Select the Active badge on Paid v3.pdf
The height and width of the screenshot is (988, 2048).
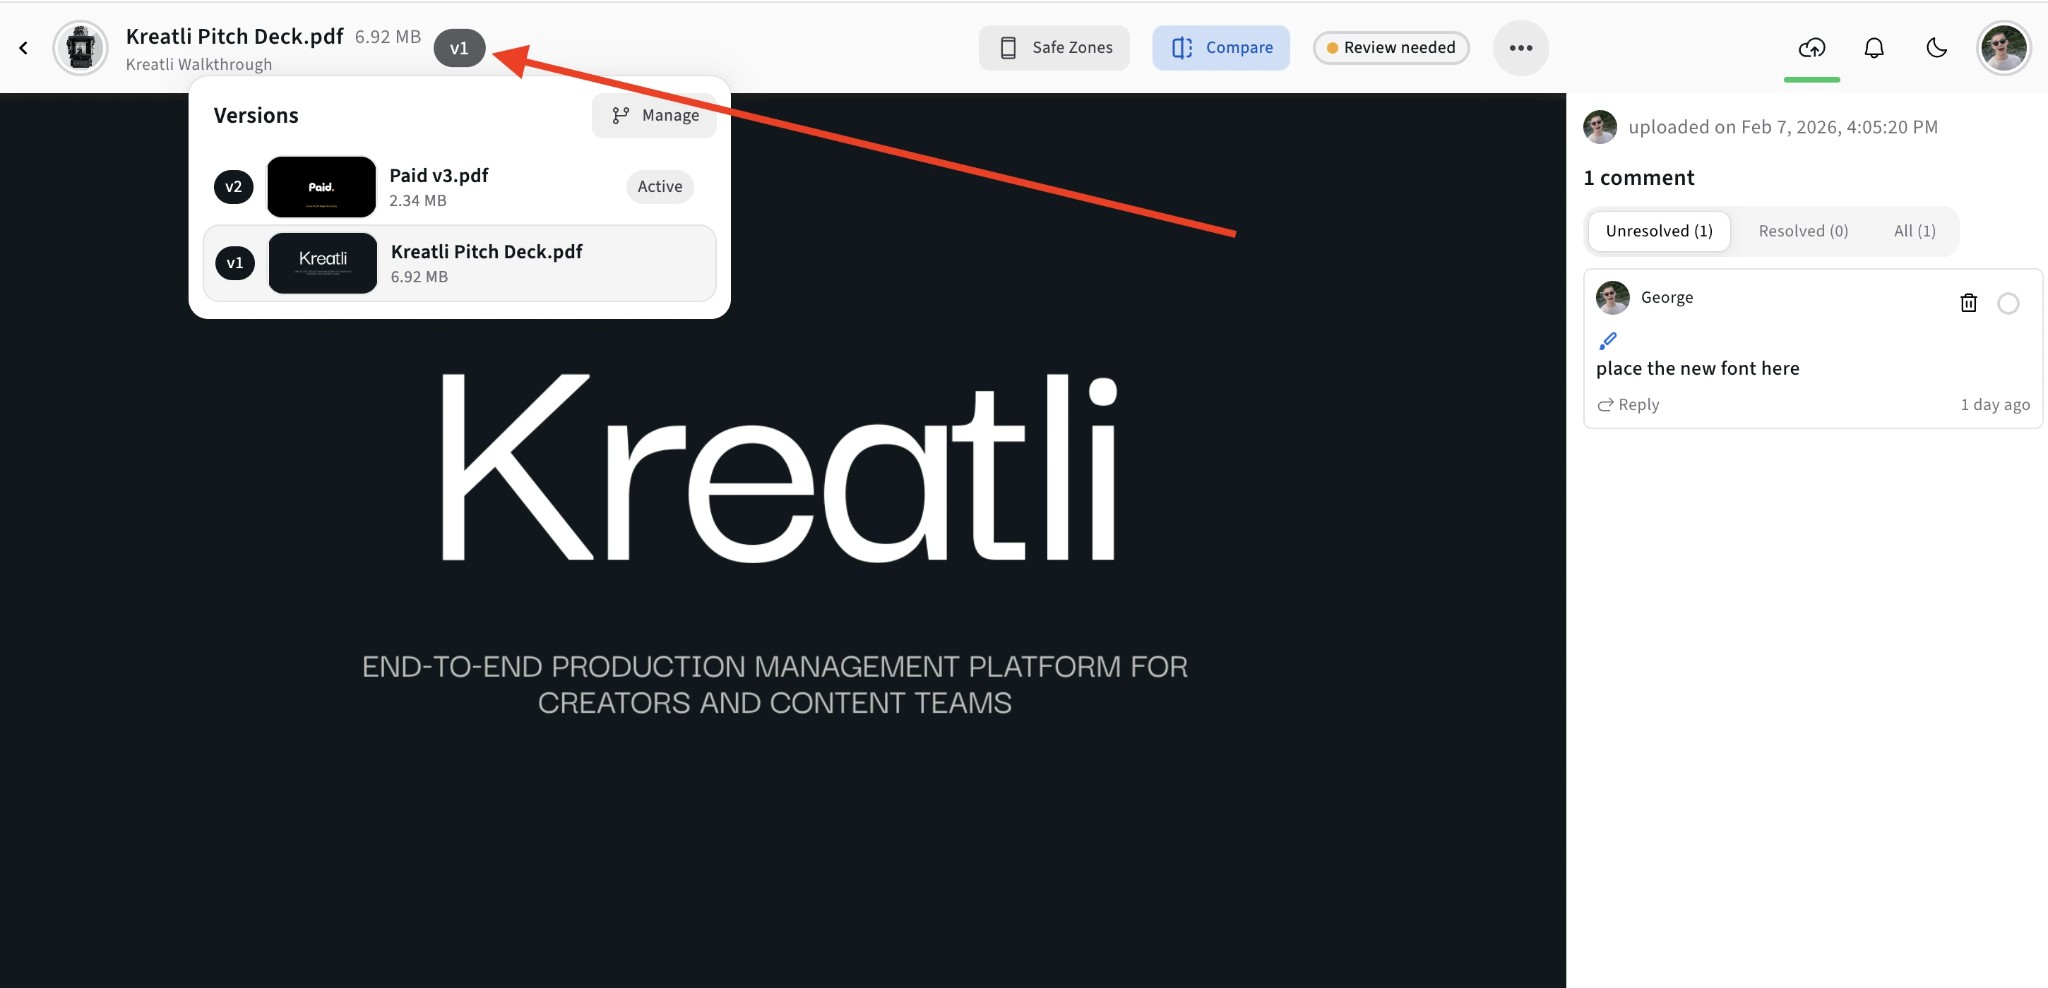coord(659,186)
